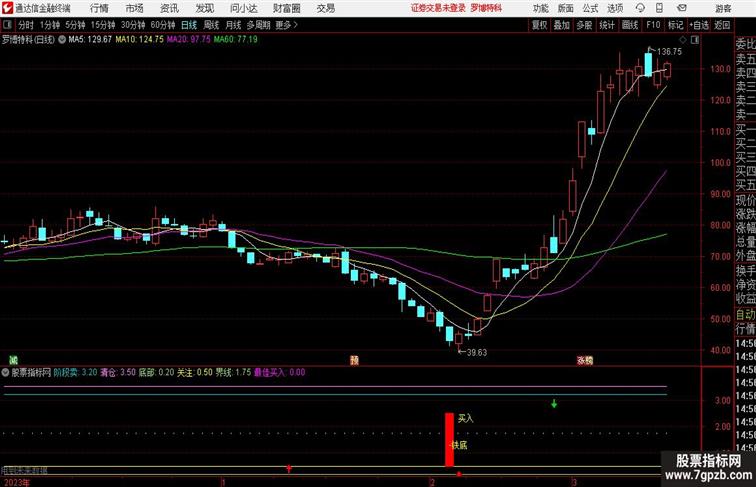
Task: Click the 标记 toolbar button
Action: click(x=675, y=25)
